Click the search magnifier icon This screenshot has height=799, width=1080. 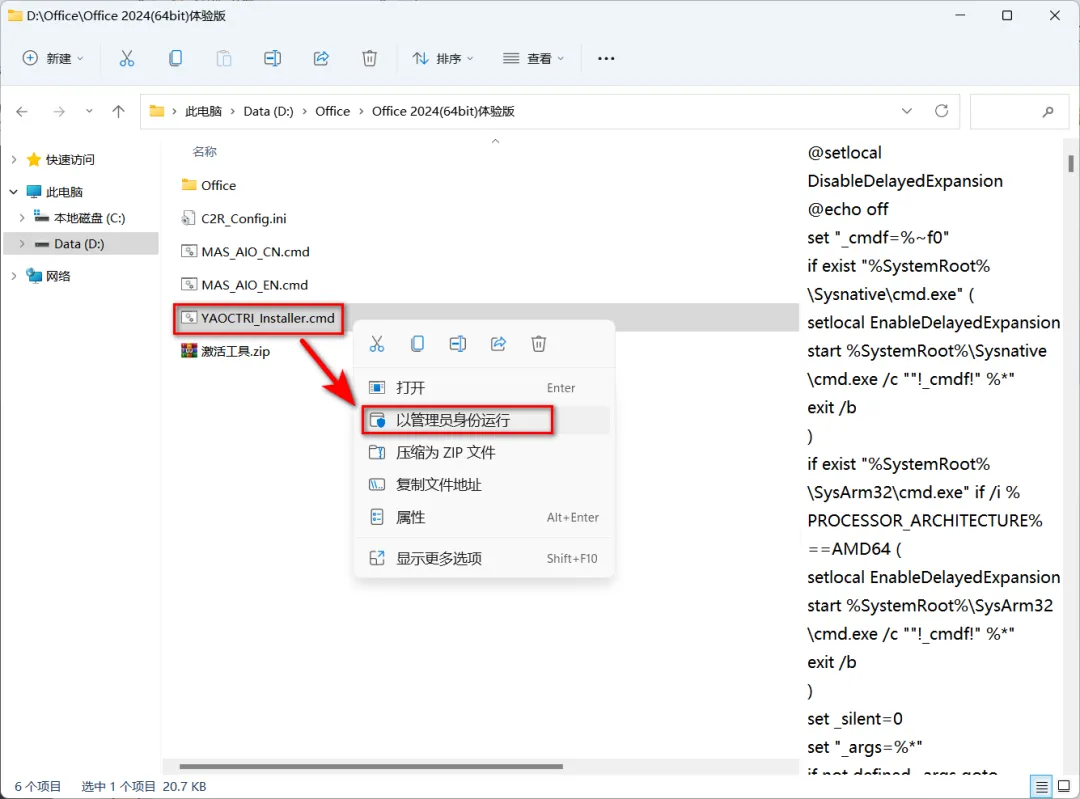pos(1048,112)
